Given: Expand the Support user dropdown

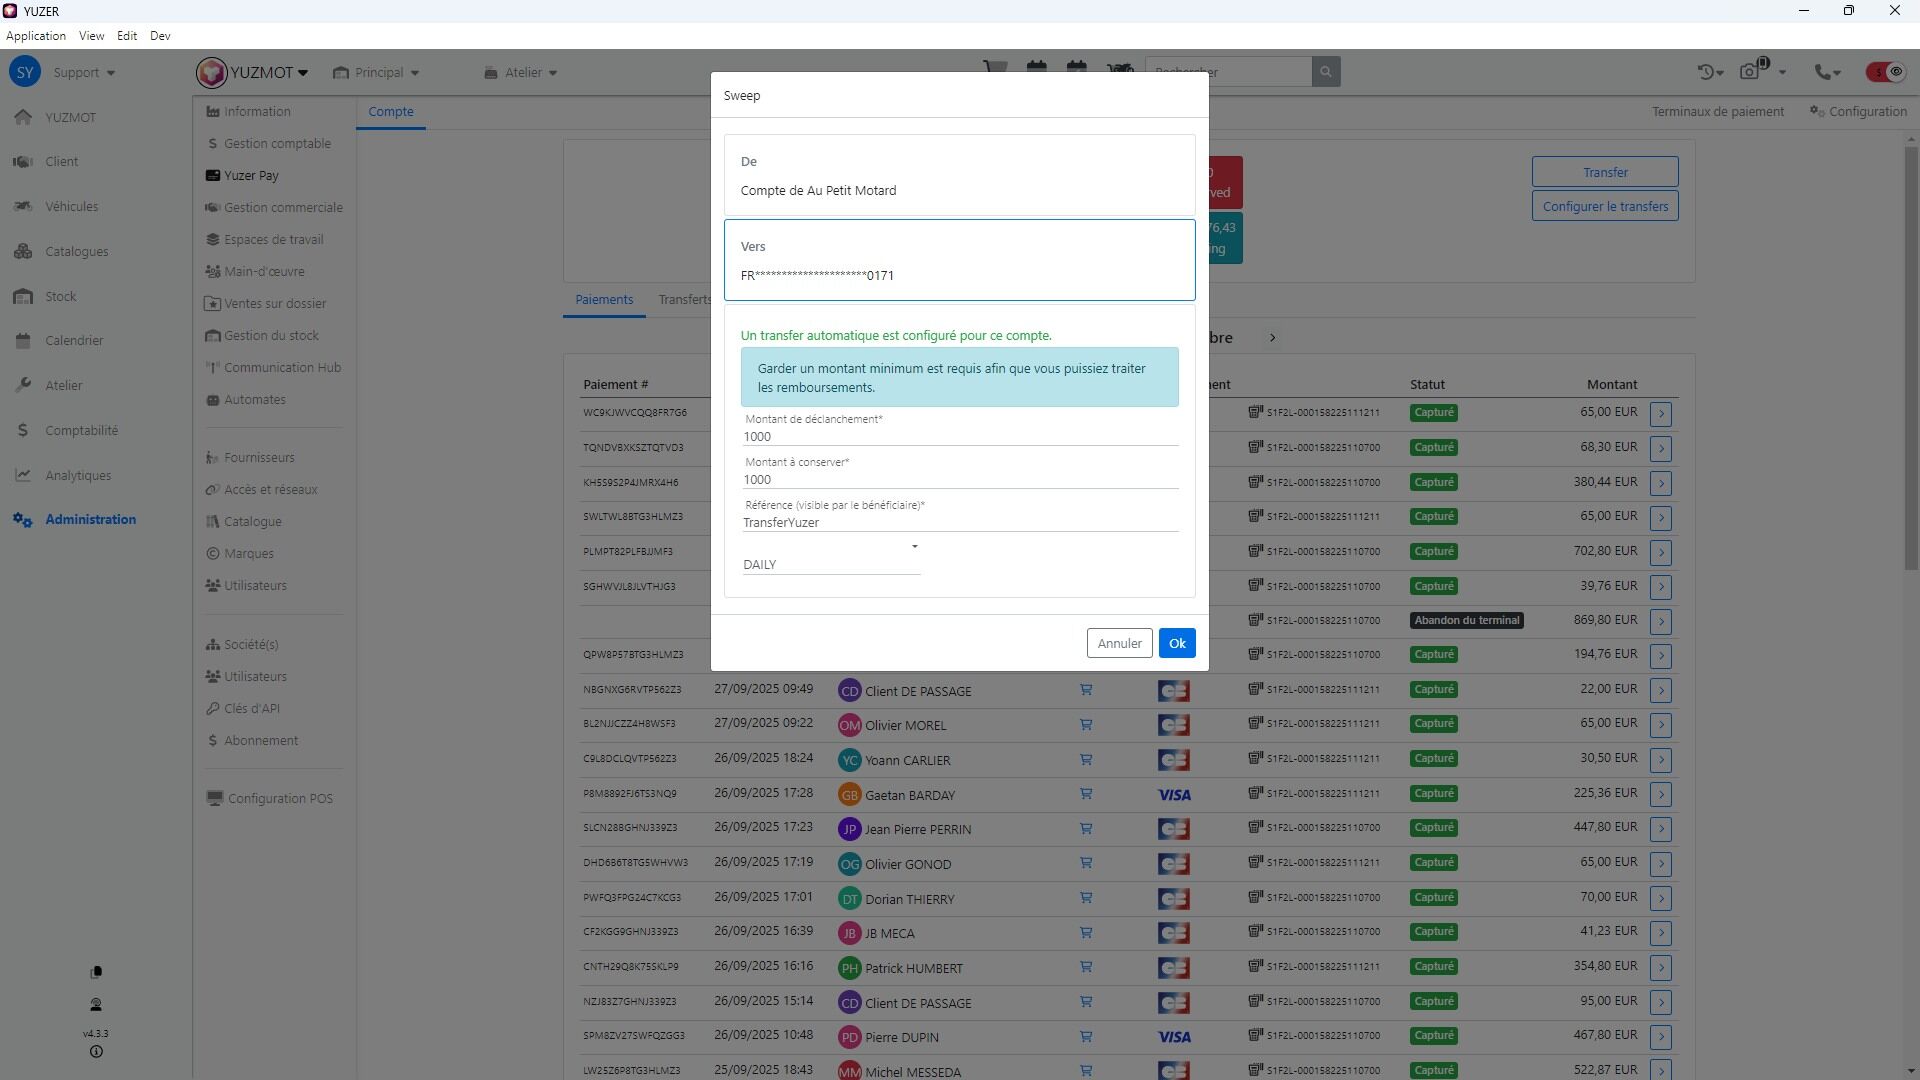Looking at the screenshot, I should tap(84, 73).
